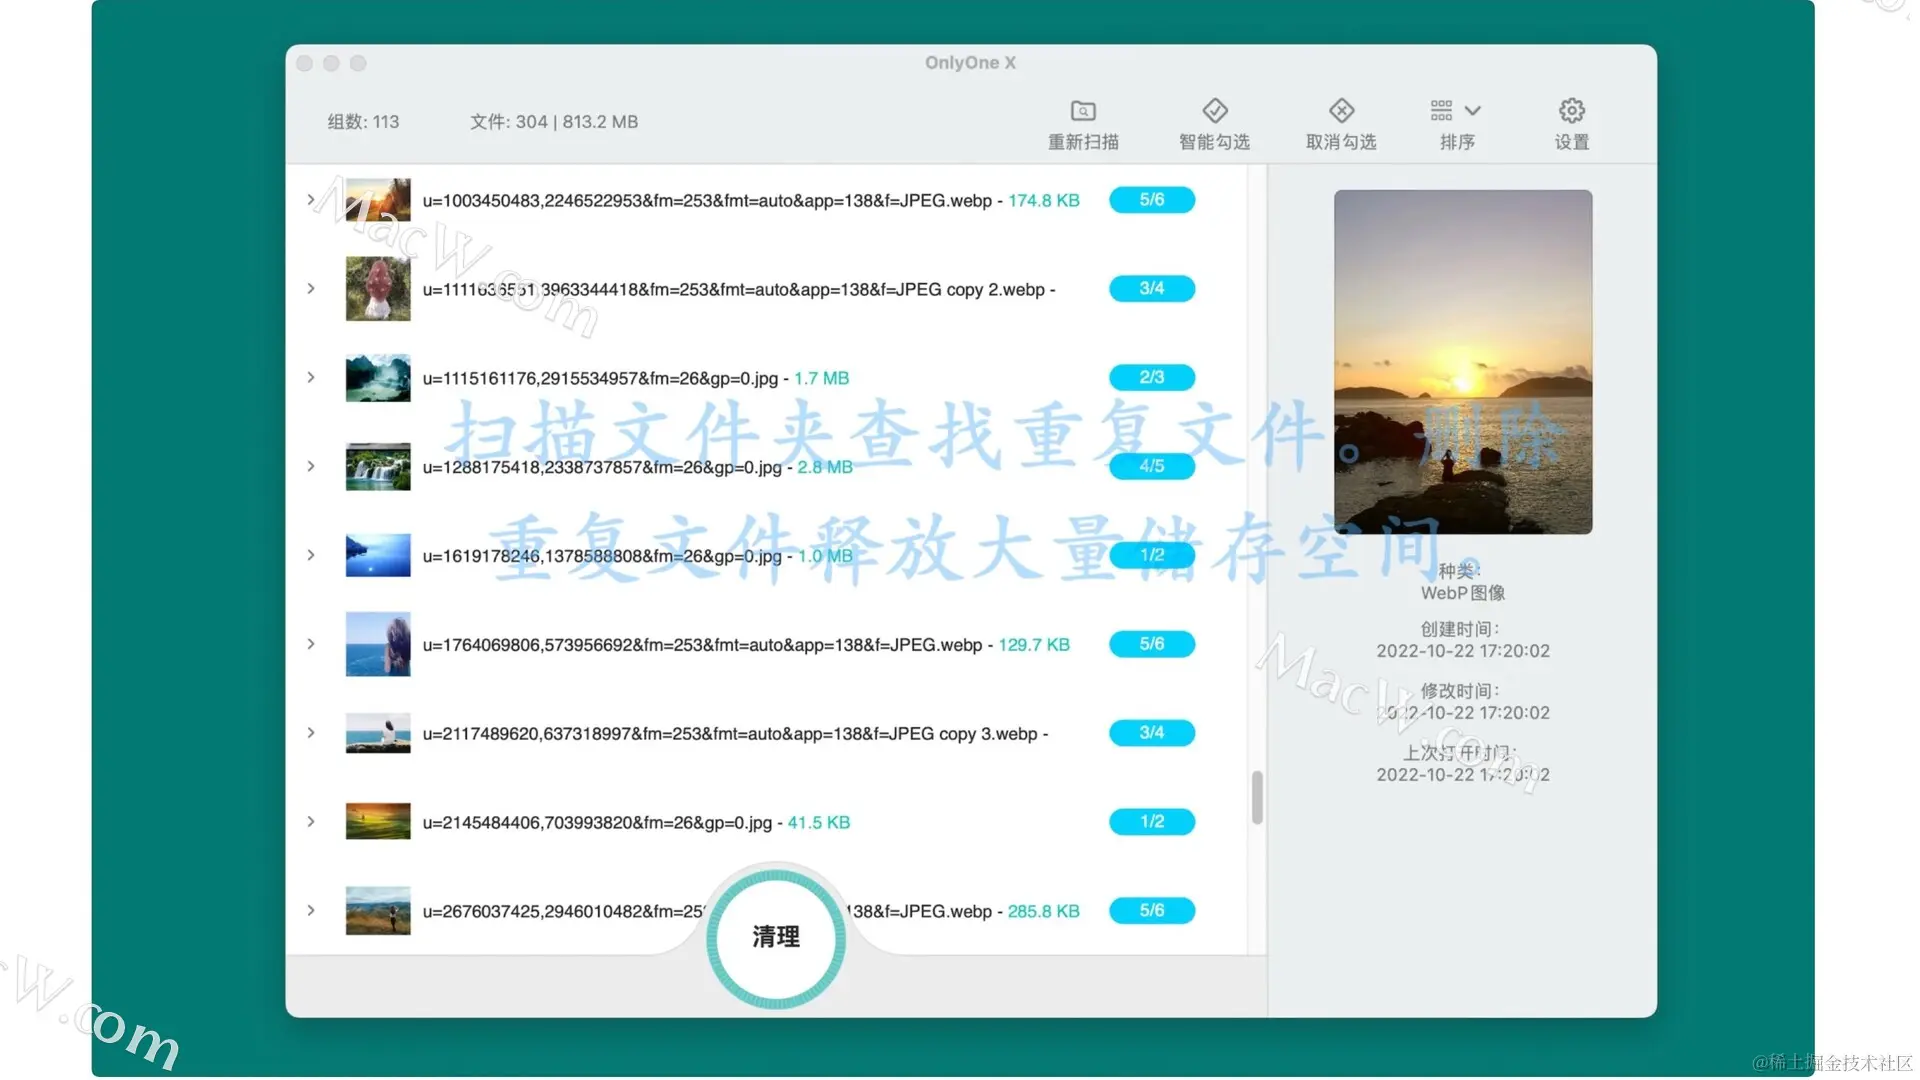Click the Rescan (重新扫描) toolbar icon
Image resolution: width=1920 pixels, height=1080 pixels.
pyautogui.click(x=1083, y=111)
